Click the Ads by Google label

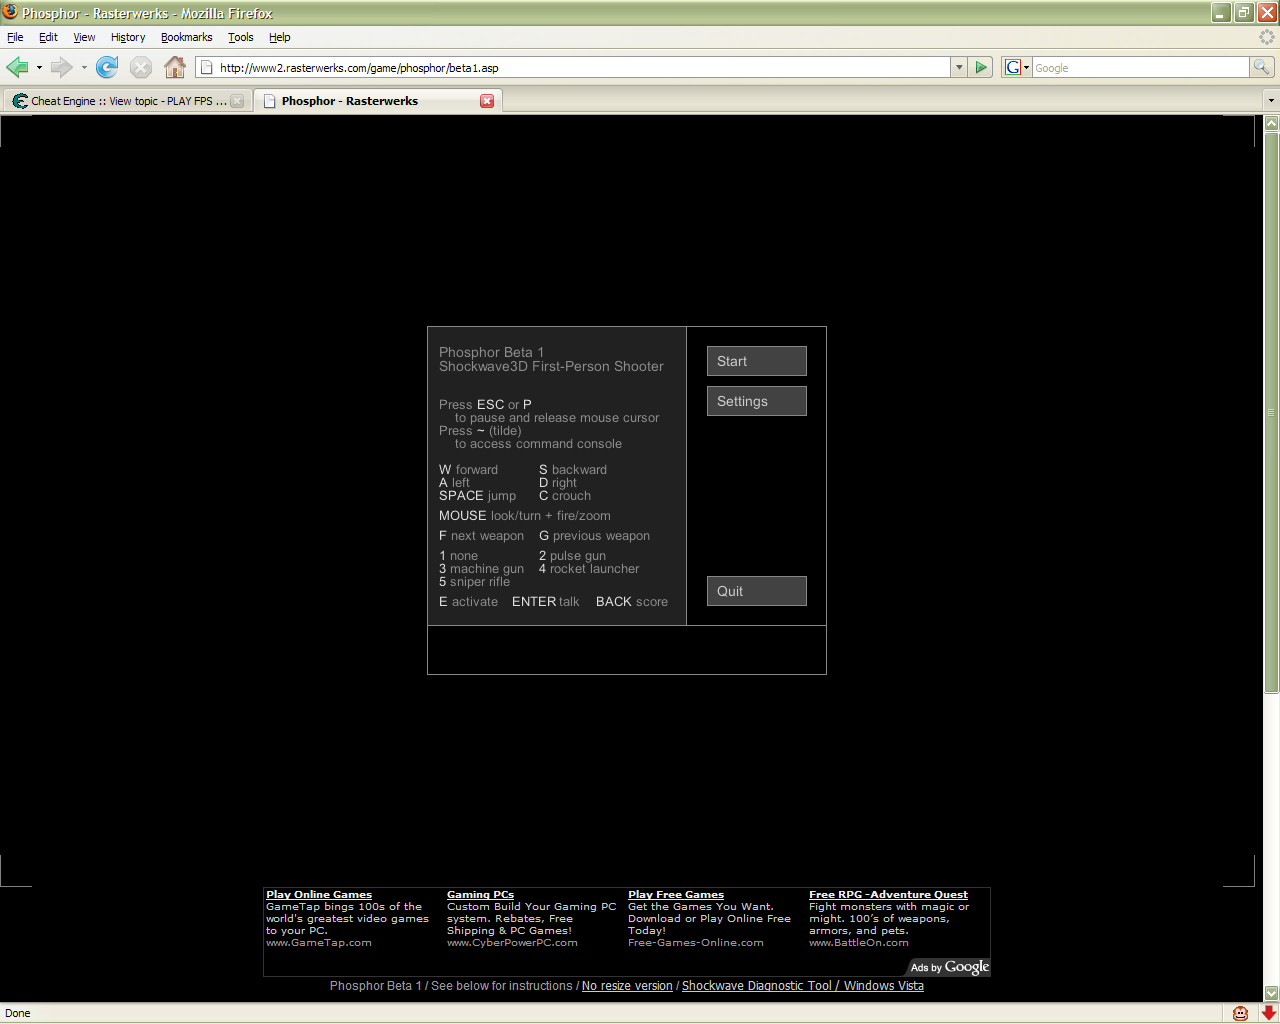click(949, 967)
